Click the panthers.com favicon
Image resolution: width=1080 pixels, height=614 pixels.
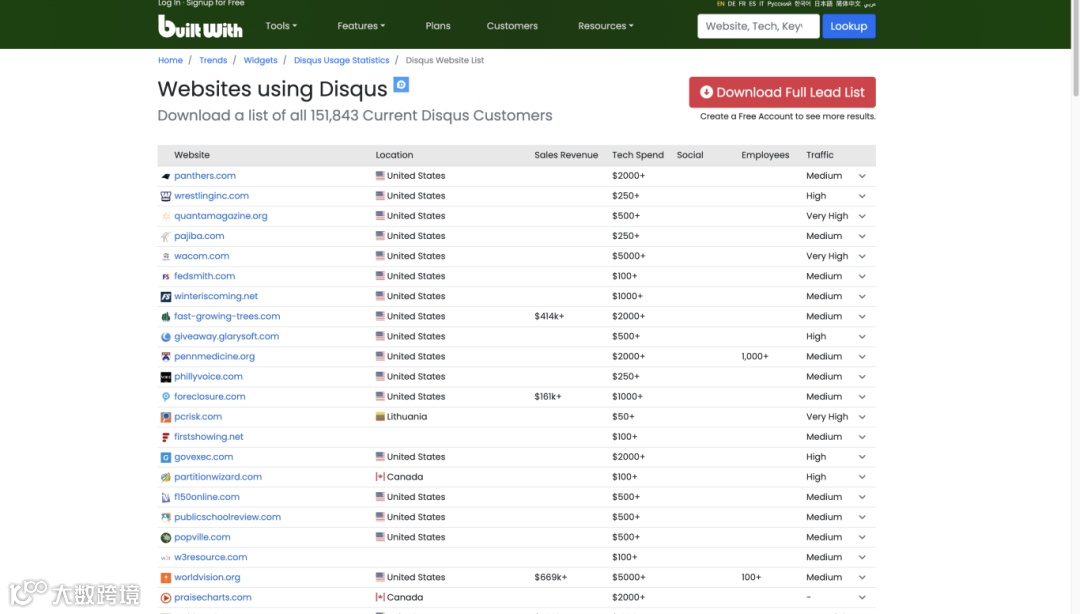[x=165, y=176]
